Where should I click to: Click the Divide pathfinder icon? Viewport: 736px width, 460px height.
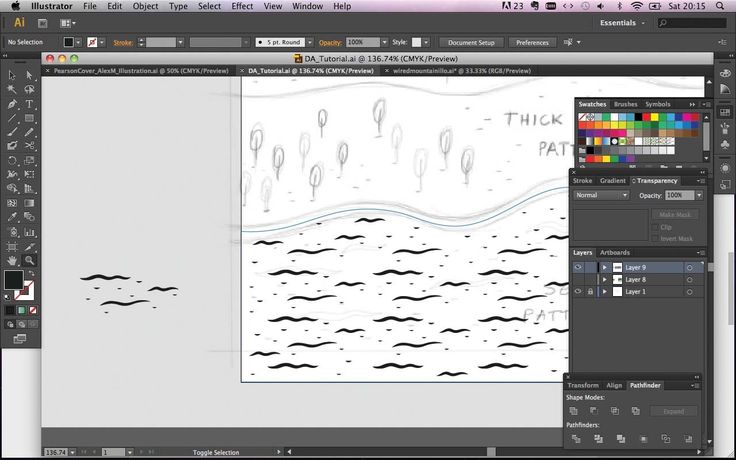(x=576, y=439)
